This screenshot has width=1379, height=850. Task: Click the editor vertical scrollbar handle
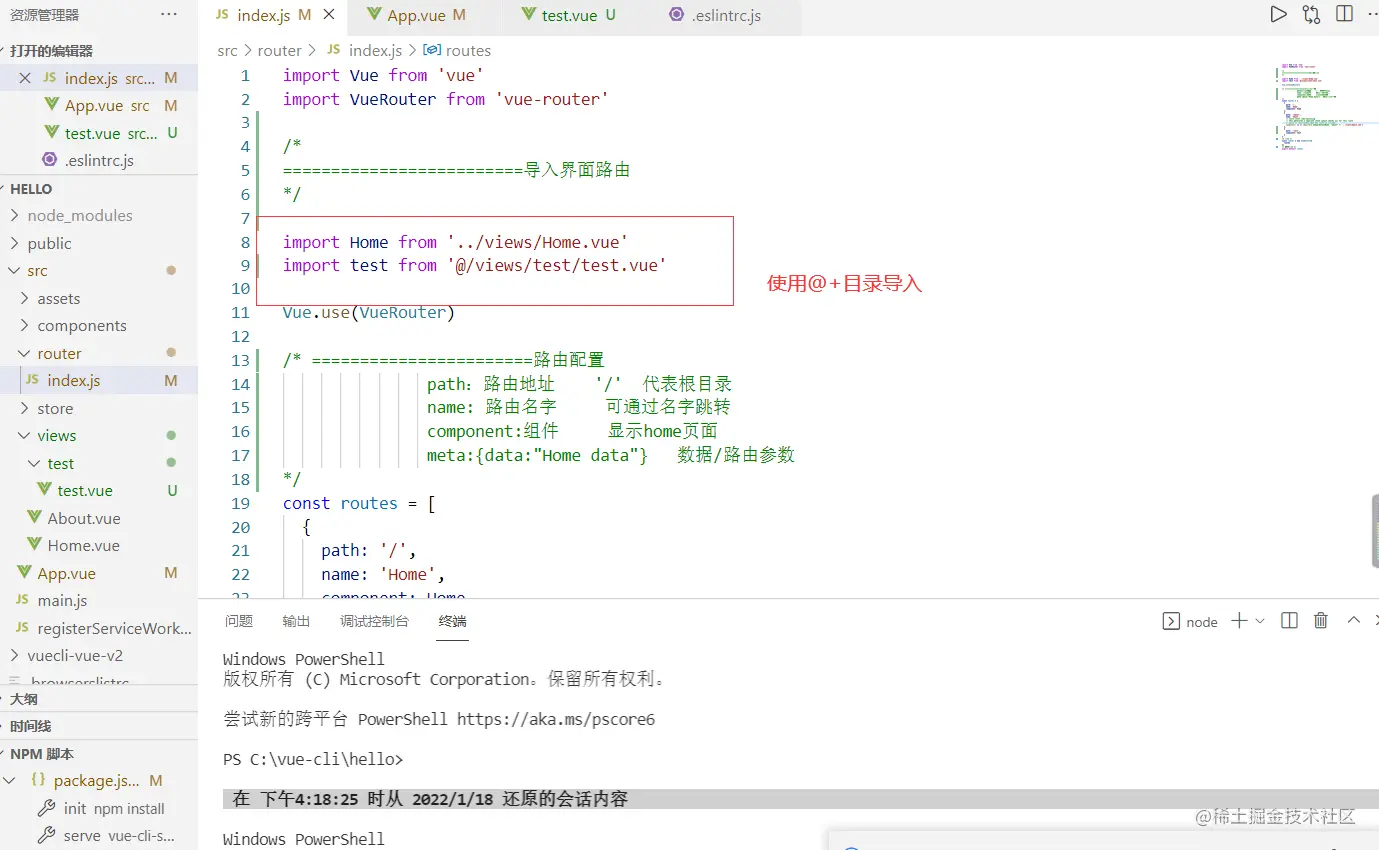(x=1375, y=531)
